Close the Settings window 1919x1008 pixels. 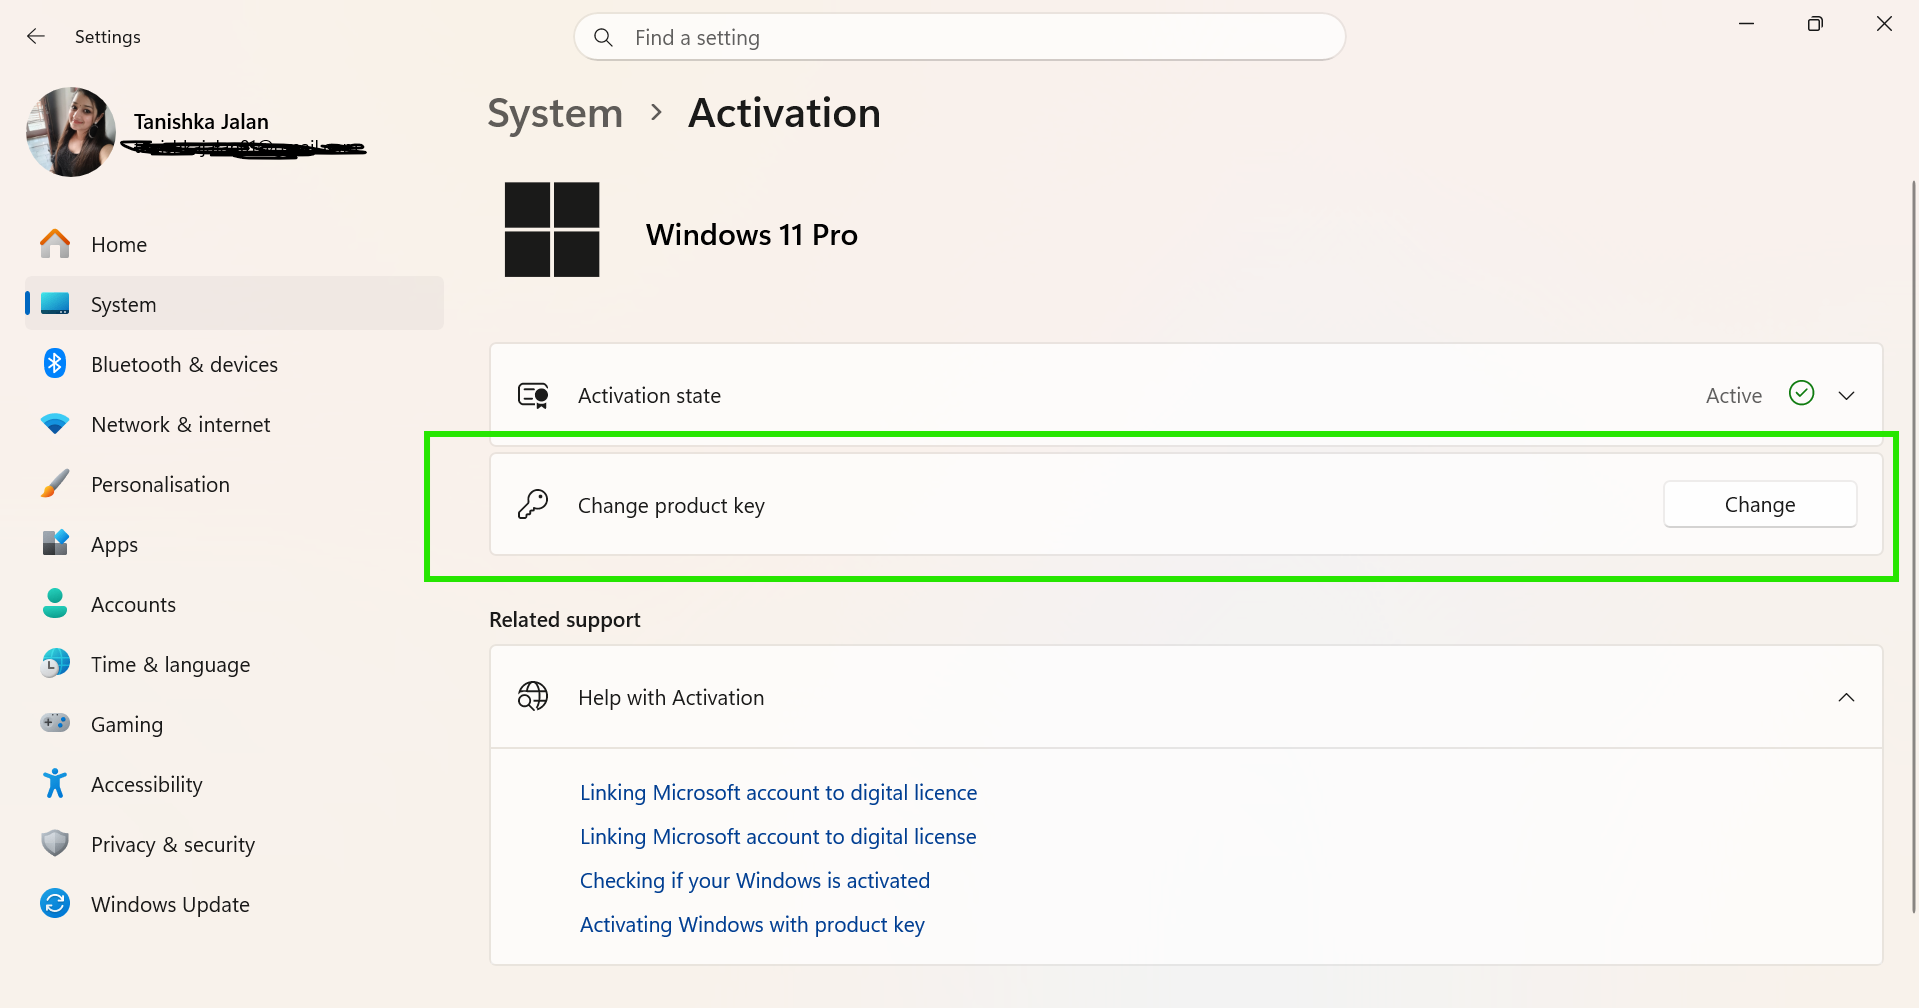[1884, 23]
